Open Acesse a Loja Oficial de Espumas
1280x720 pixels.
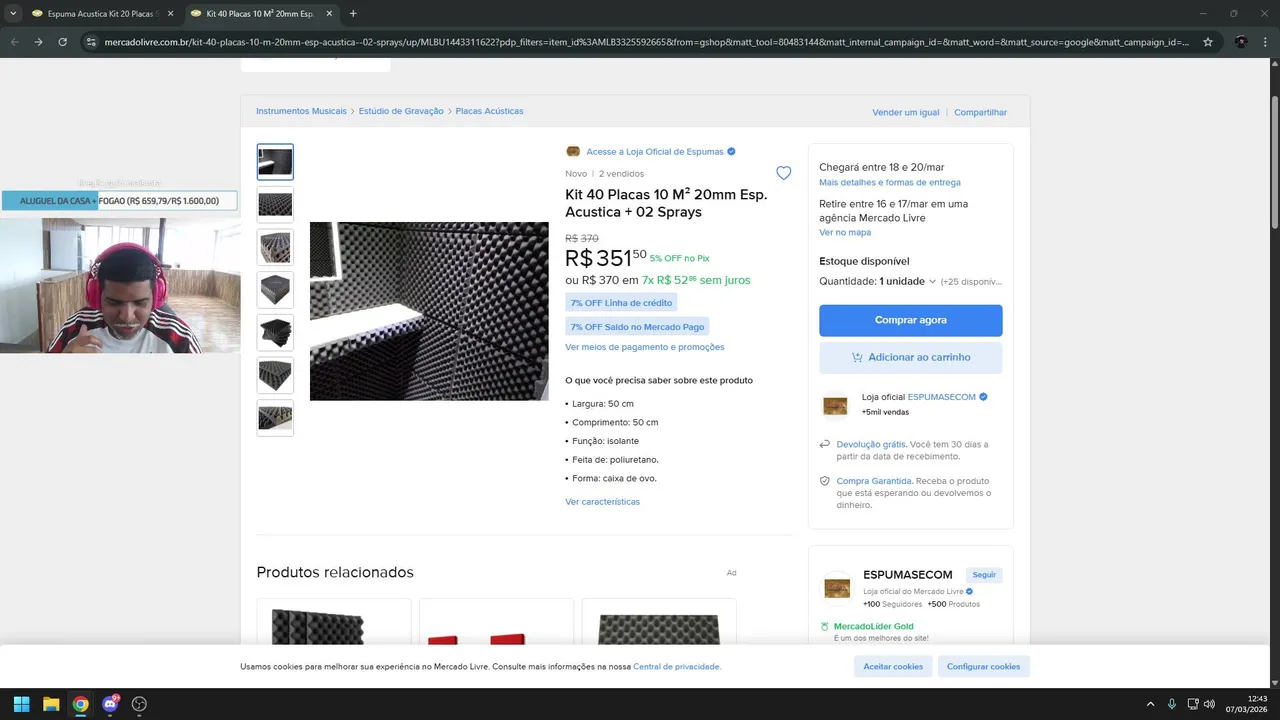(x=654, y=152)
